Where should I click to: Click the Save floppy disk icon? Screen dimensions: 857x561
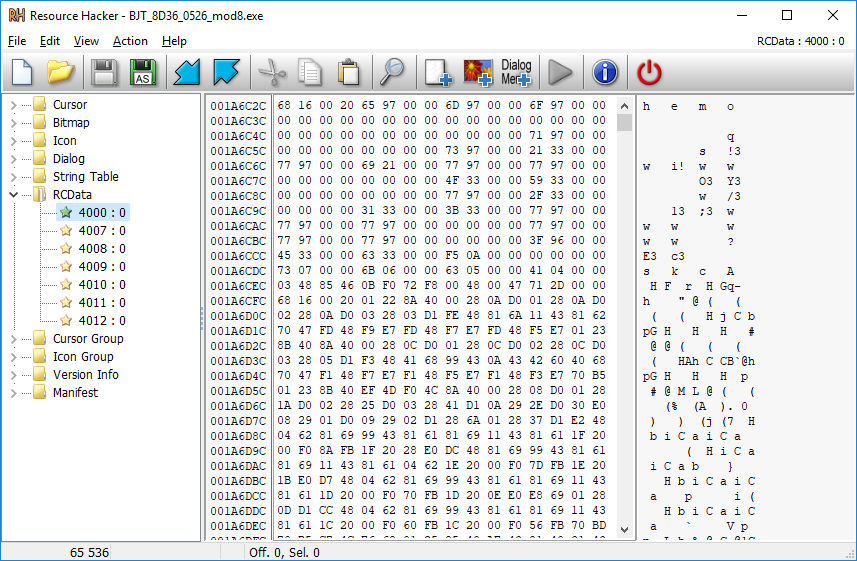pyautogui.click(x=104, y=72)
